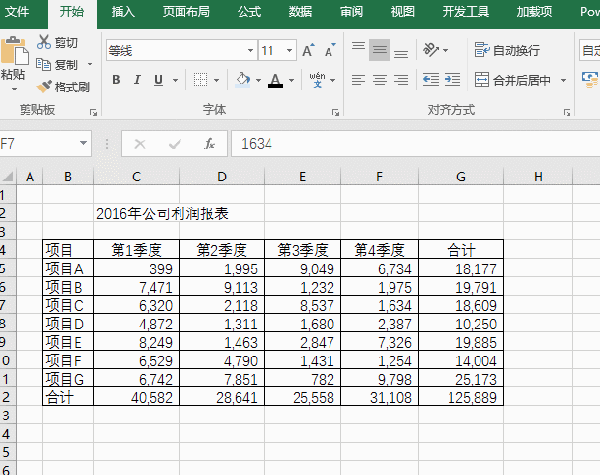This screenshot has height=475, width=600.
Task: Toggle Bold formatting
Action: pos(116,80)
